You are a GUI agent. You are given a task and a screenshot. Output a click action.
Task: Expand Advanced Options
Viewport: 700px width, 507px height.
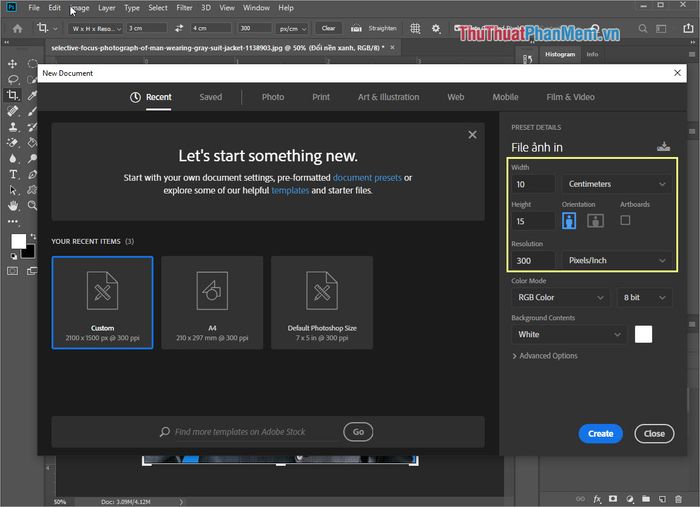point(545,356)
